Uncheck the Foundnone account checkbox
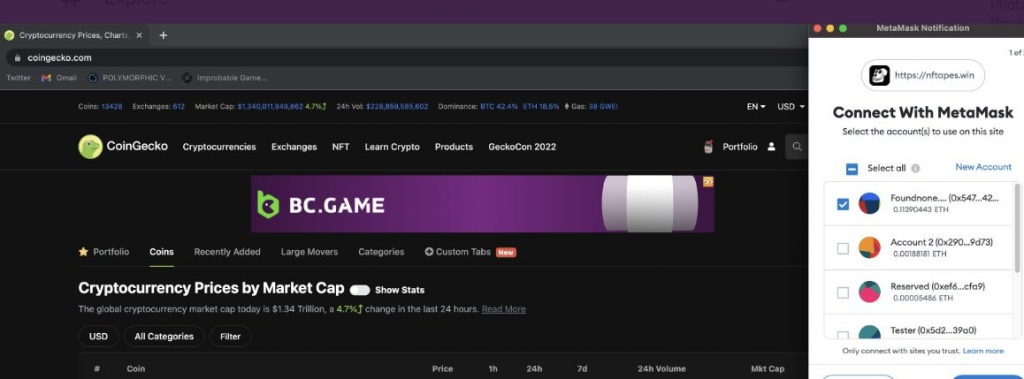The image size is (1024, 379). pyautogui.click(x=843, y=205)
